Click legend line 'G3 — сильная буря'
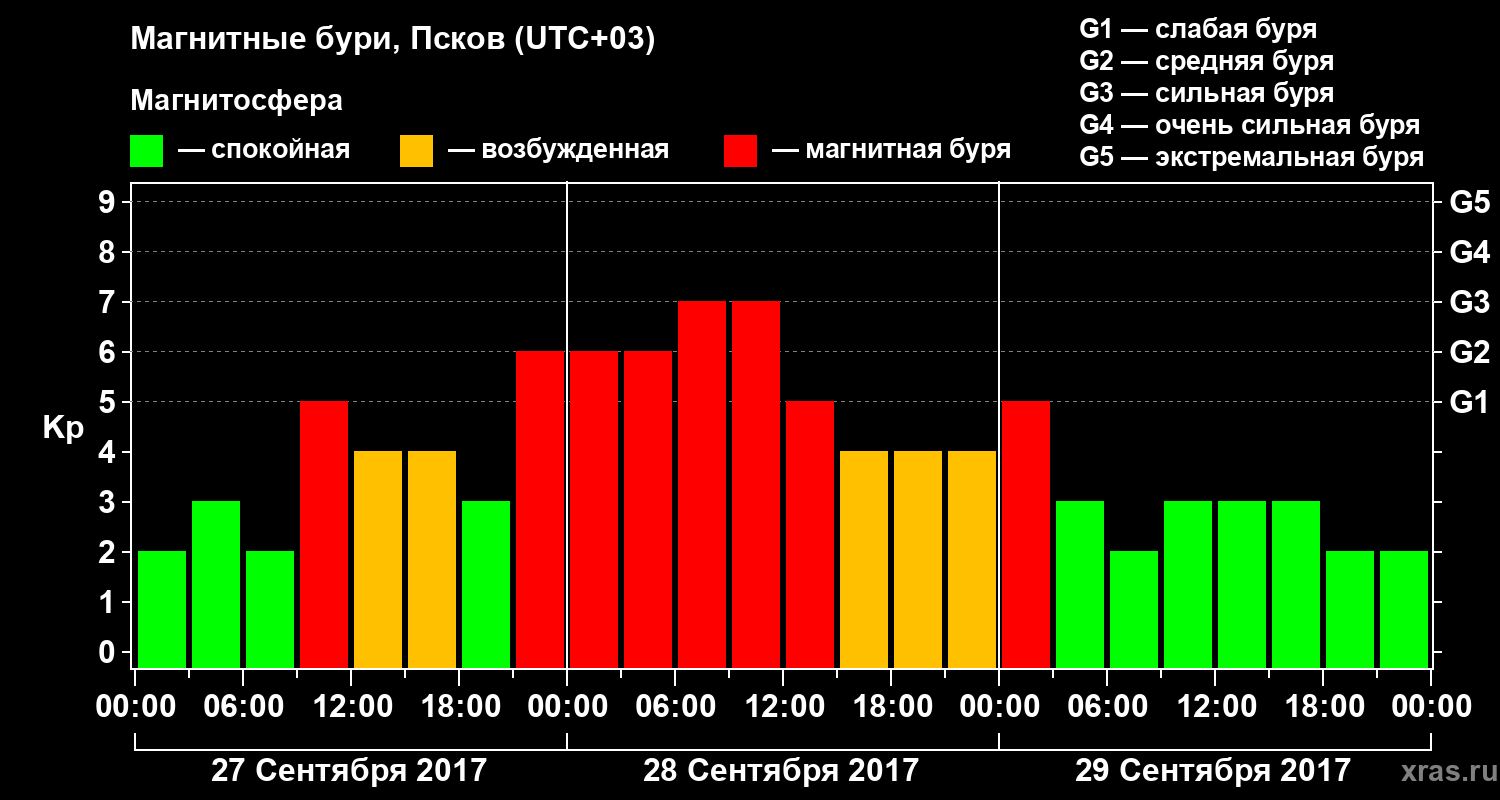 click(x=1206, y=93)
